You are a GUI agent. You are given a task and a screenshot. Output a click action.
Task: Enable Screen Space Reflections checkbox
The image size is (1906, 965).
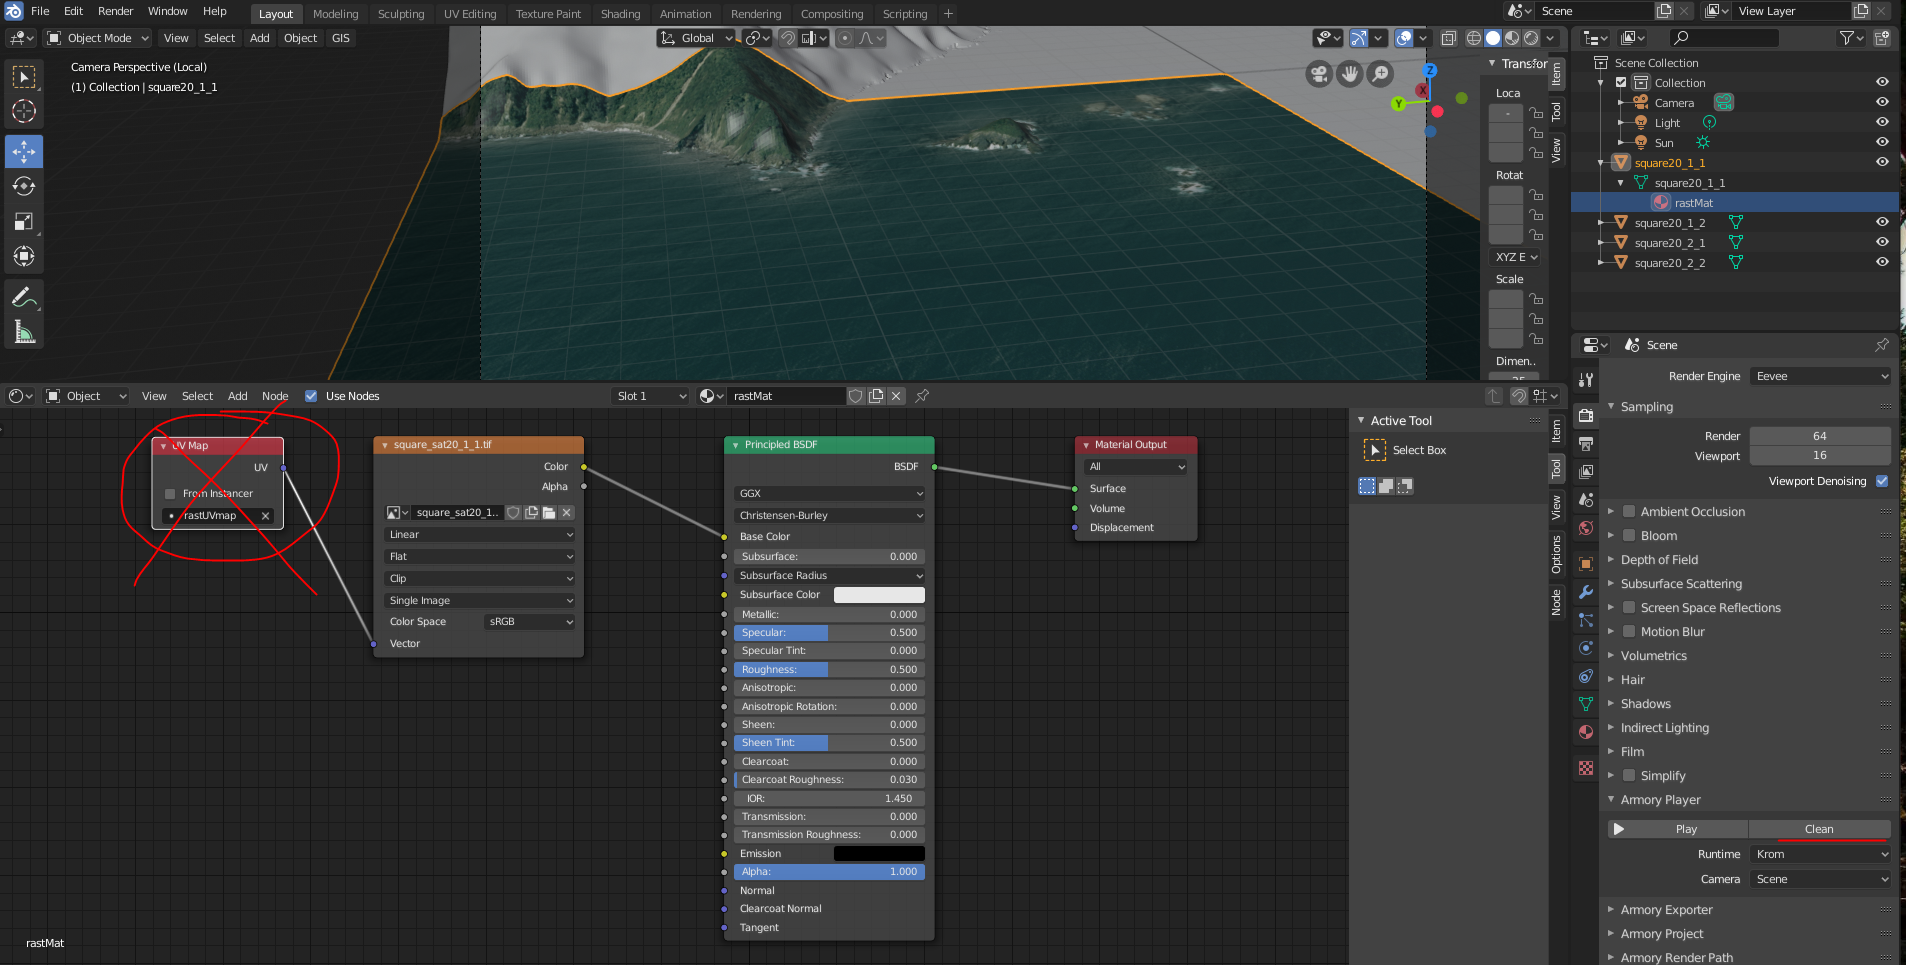(1629, 607)
